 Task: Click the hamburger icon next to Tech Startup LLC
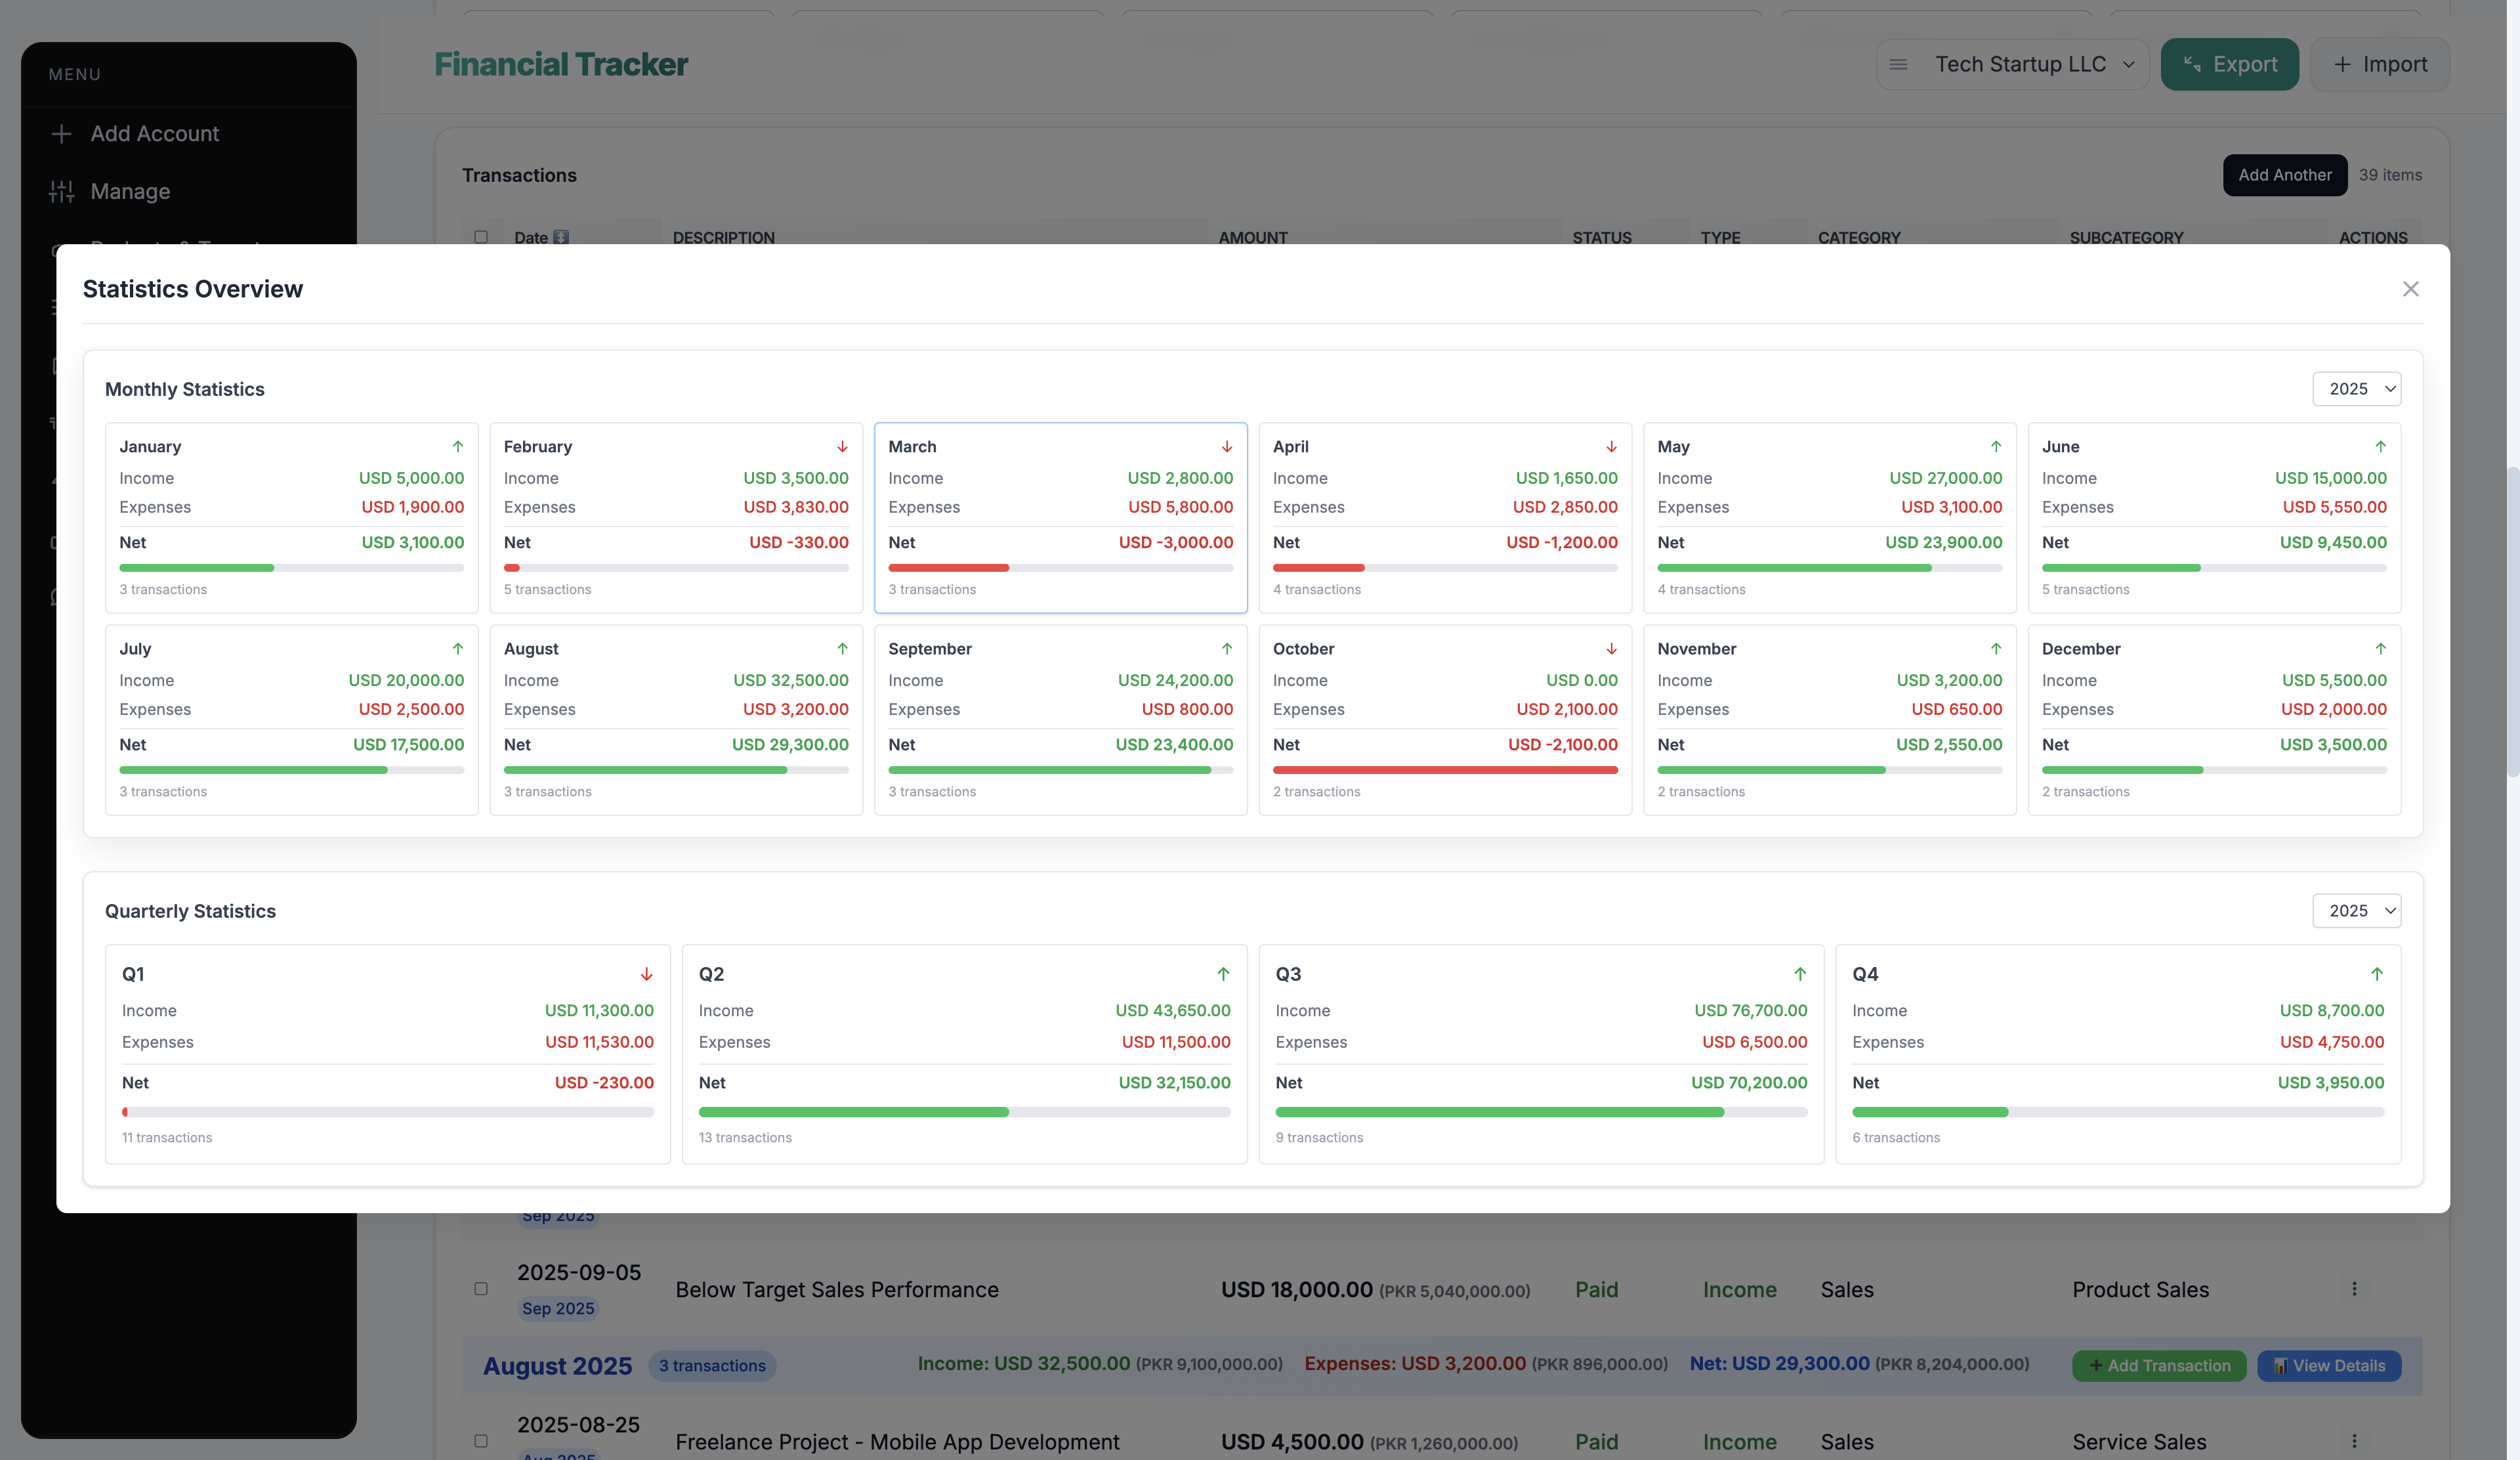click(1898, 64)
